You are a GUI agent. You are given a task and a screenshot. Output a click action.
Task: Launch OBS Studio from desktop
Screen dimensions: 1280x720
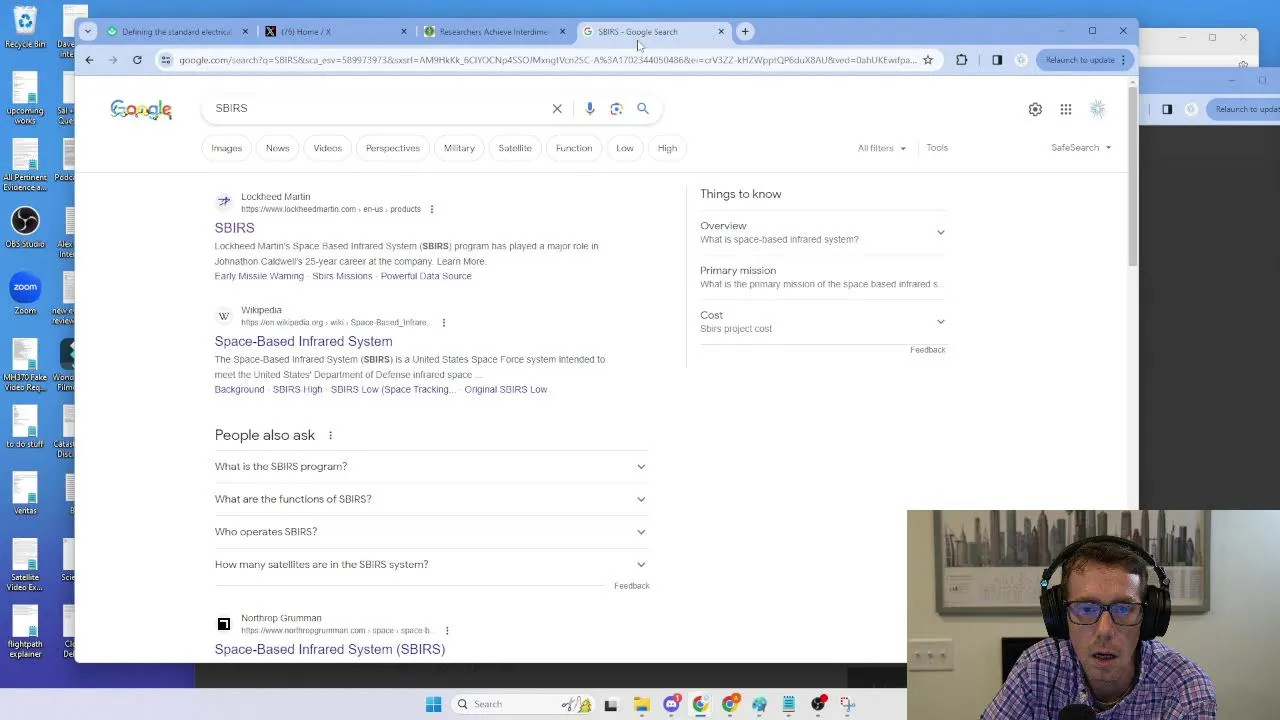click(x=25, y=226)
